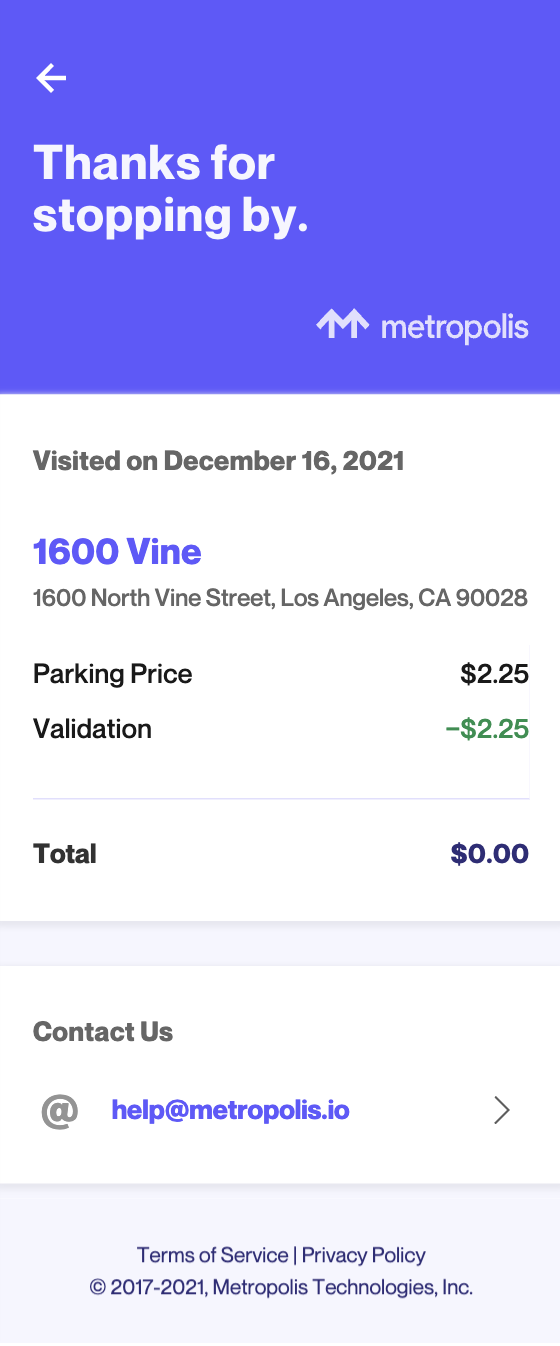
Task: Click the $2.25 parking price amount
Action: tap(494, 674)
